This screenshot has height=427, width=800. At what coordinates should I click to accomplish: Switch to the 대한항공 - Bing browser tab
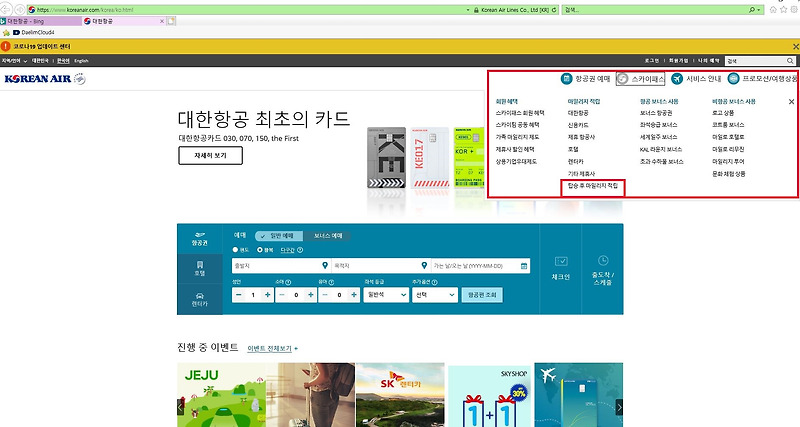tap(41, 21)
